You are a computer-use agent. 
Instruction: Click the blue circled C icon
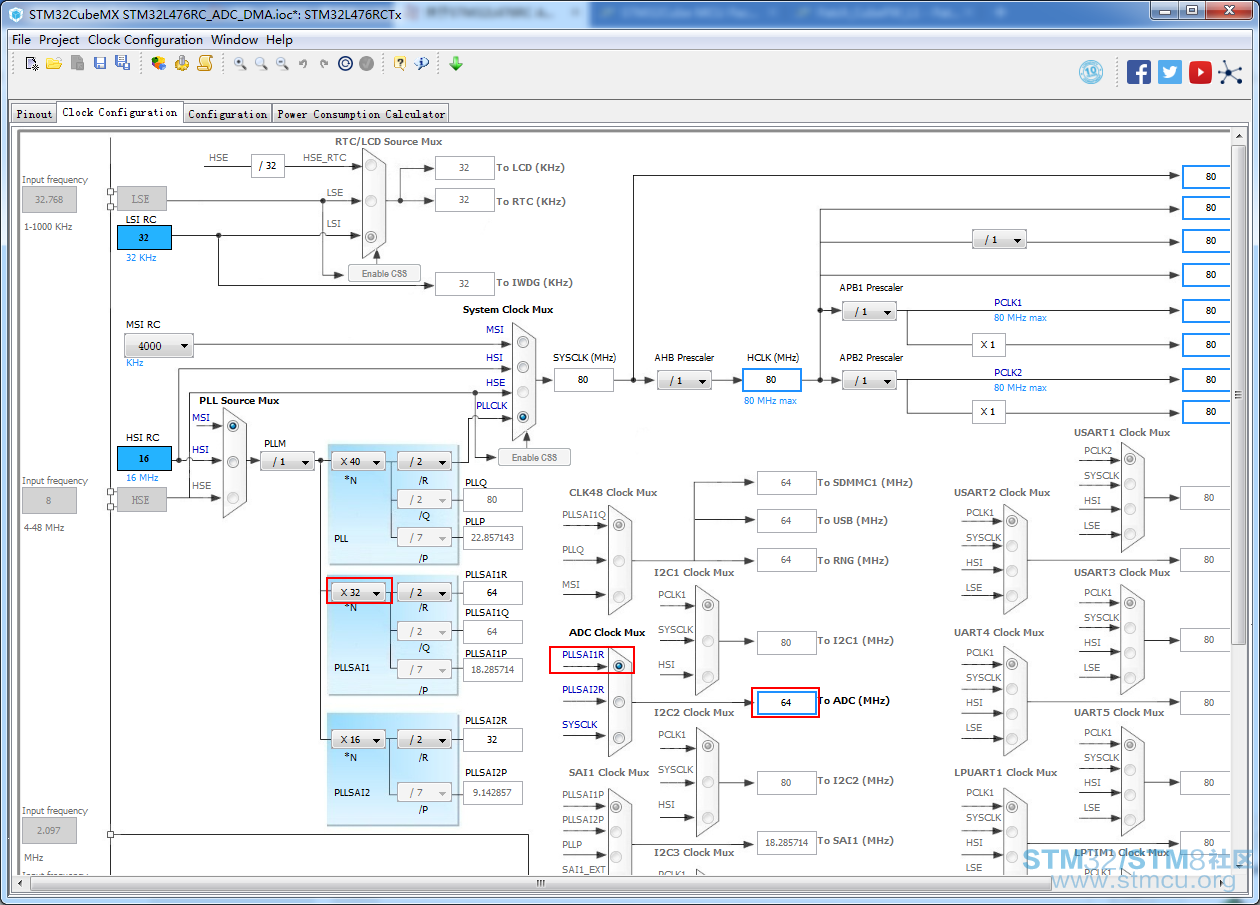tap(346, 63)
